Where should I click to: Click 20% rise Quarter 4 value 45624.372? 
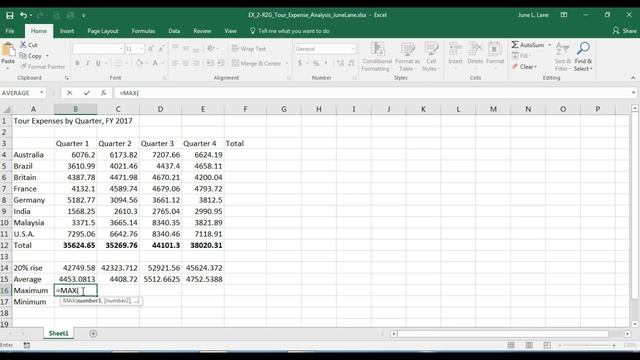point(203,268)
